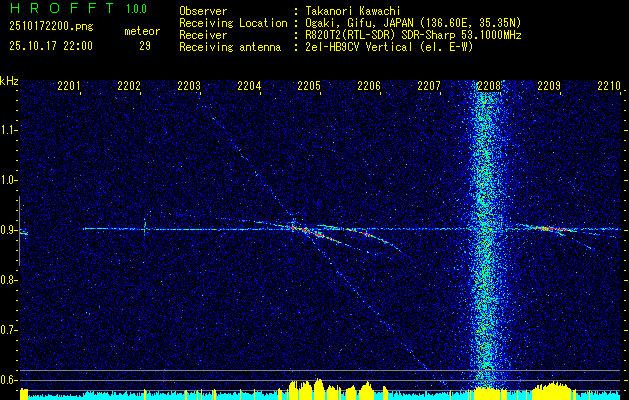Screen dimensions: 629x400
Task: Click the 2209 time marker
Action: tap(549, 86)
